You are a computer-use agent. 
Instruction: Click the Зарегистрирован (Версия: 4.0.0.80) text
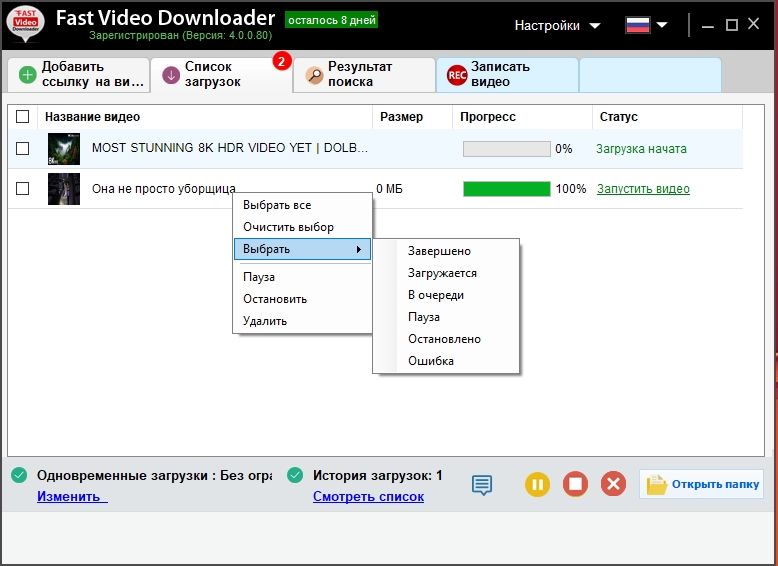click(x=181, y=36)
